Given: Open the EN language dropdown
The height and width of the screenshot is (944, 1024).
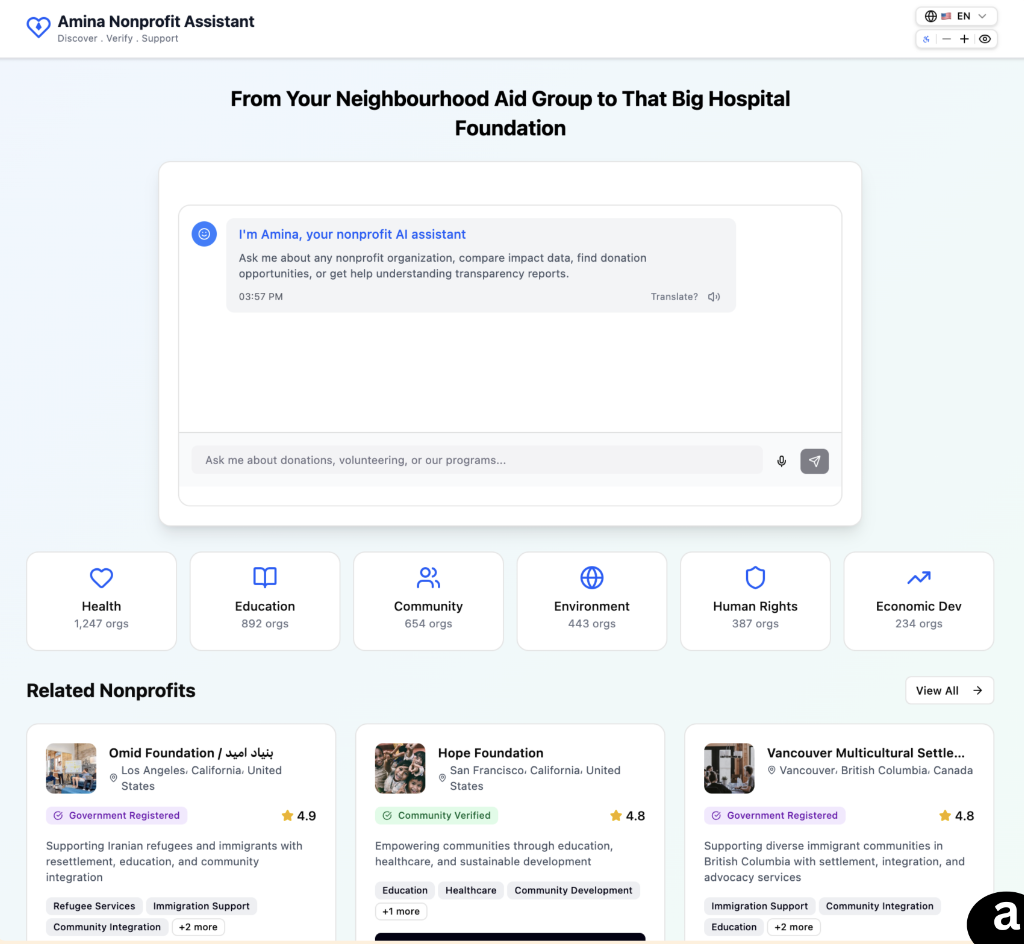Looking at the screenshot, I should (956, 16).
